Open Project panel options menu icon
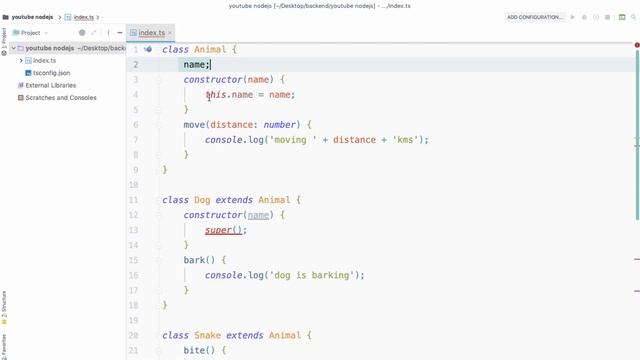This screenshot has width=640, height=360. [108, 33]
